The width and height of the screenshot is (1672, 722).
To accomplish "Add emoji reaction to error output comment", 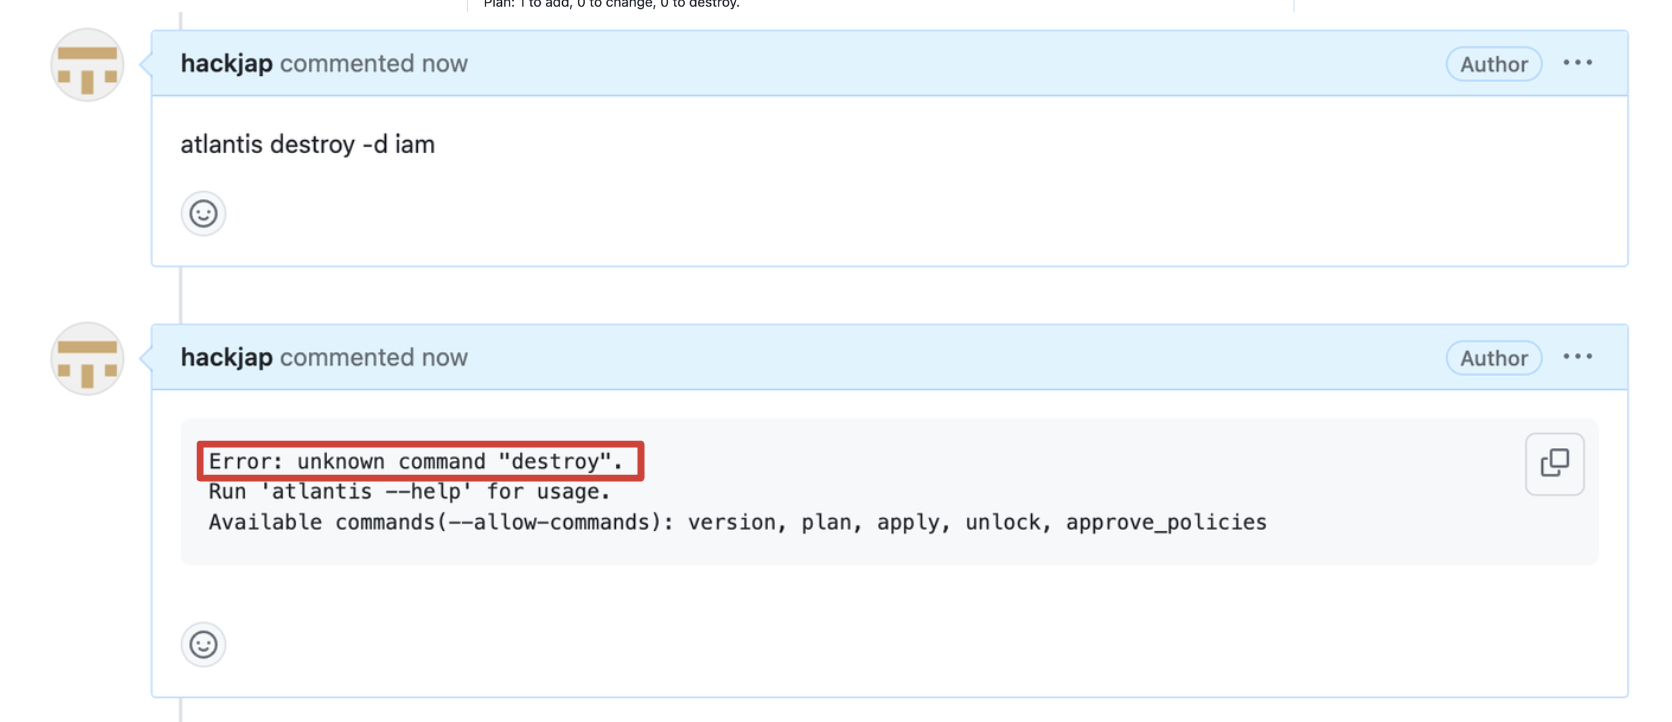I will click(203, 645).
